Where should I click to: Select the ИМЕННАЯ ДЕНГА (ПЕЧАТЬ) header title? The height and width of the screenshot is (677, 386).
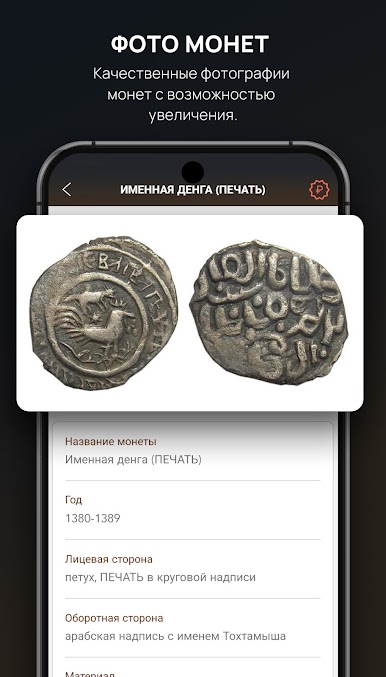point(193,190)
